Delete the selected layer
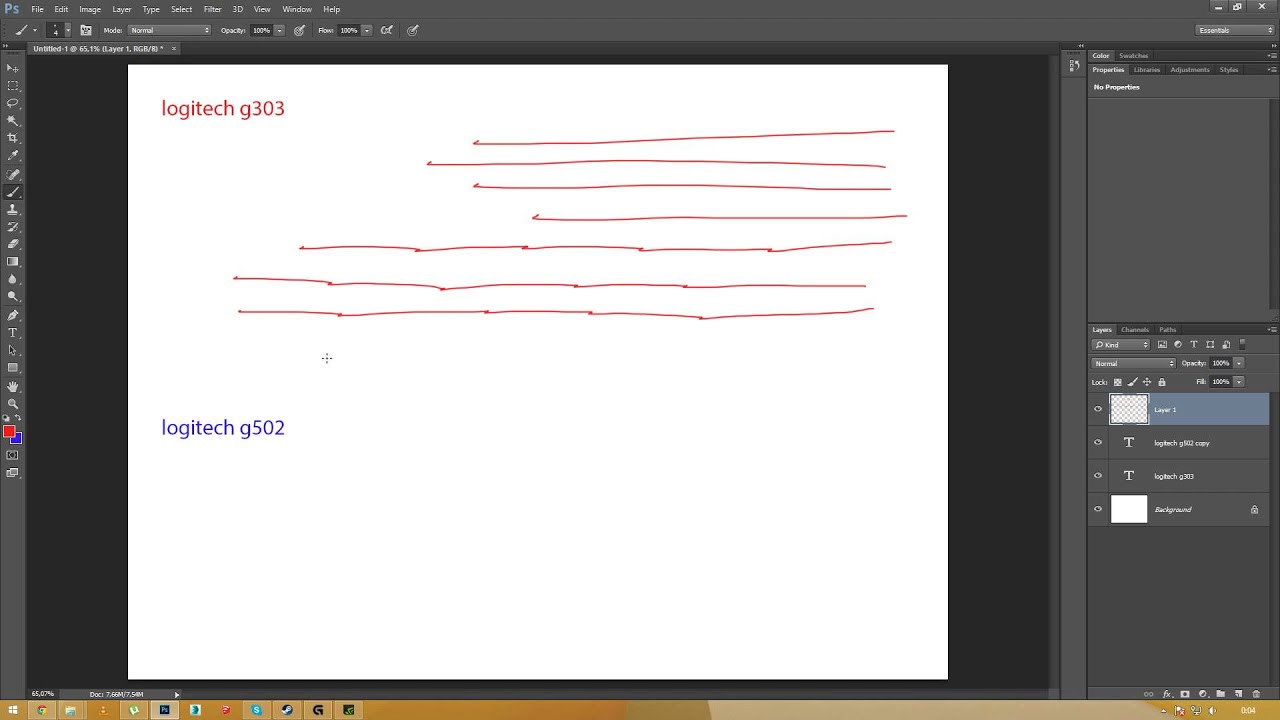 click(1256, 694)
